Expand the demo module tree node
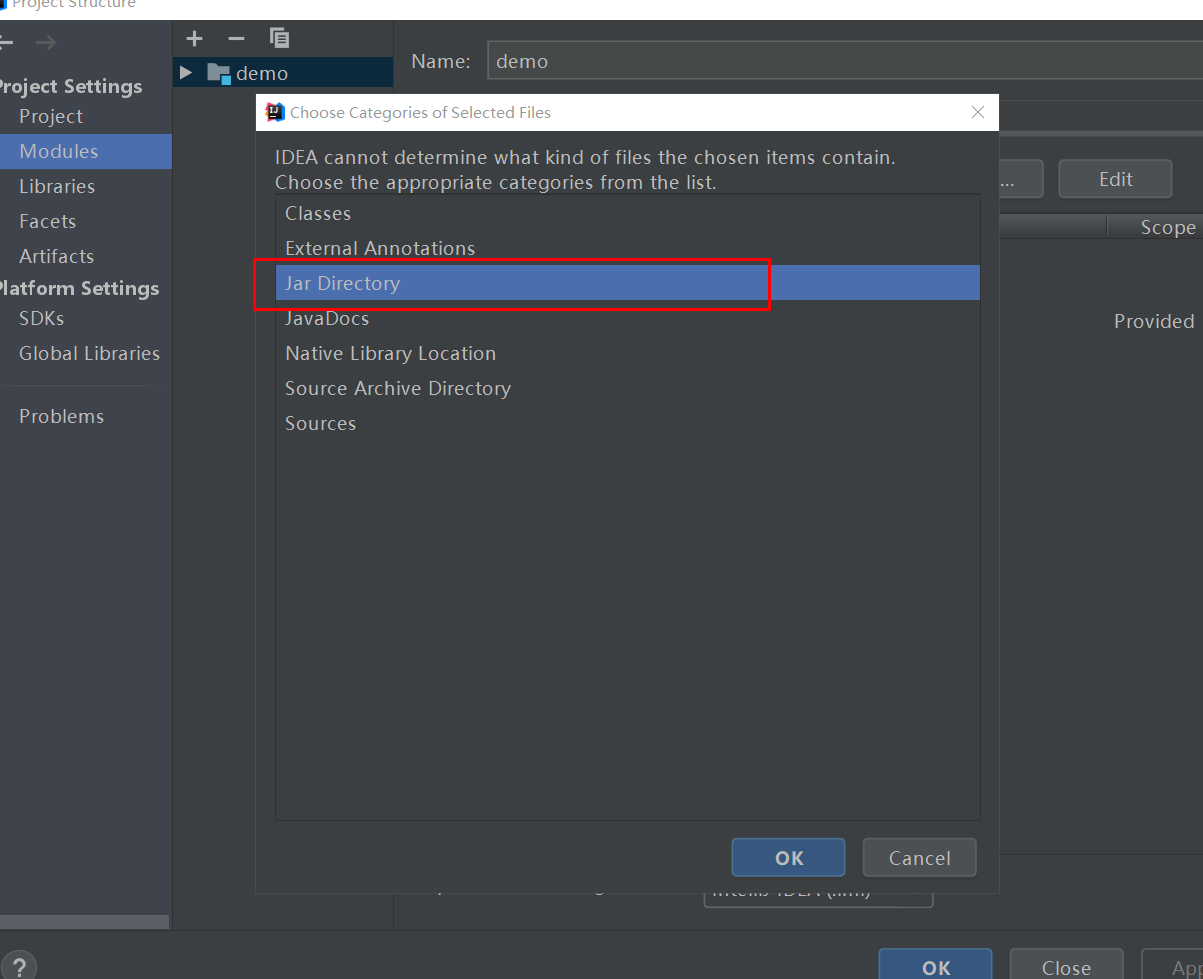Screen dimensions: 1203x979 pos(185,73)
